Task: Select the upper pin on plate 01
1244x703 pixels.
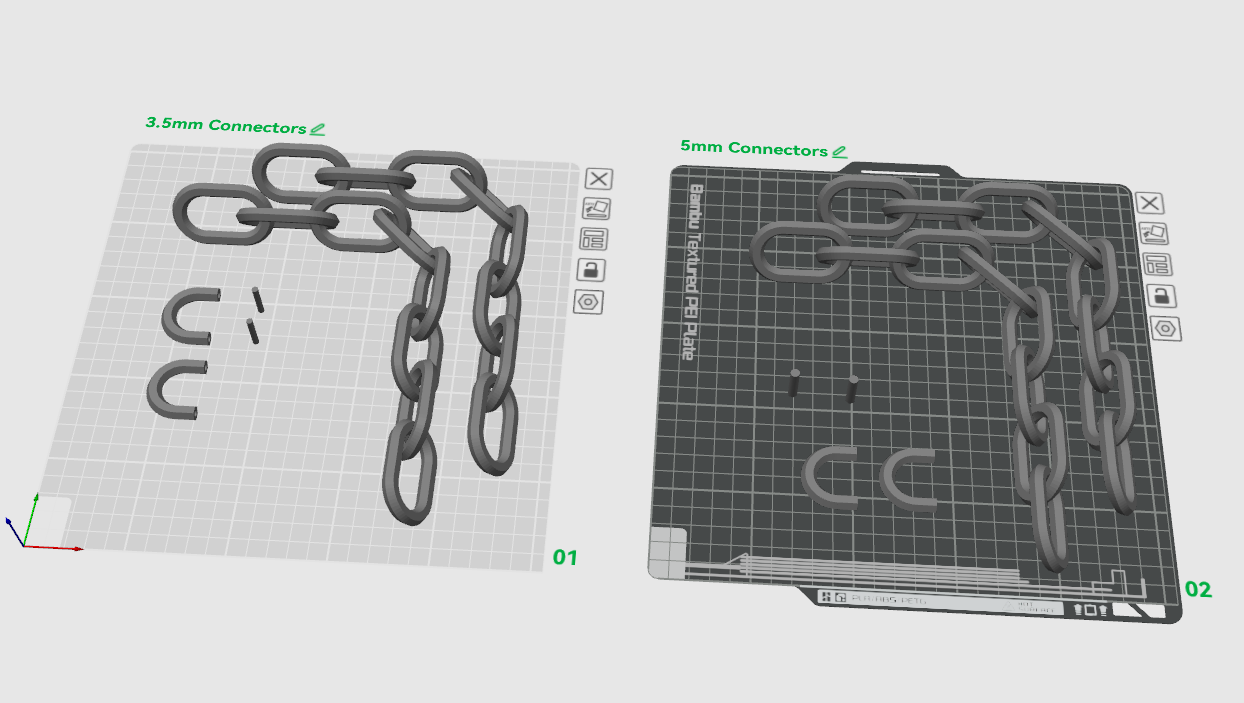Action: click(259, 299)
